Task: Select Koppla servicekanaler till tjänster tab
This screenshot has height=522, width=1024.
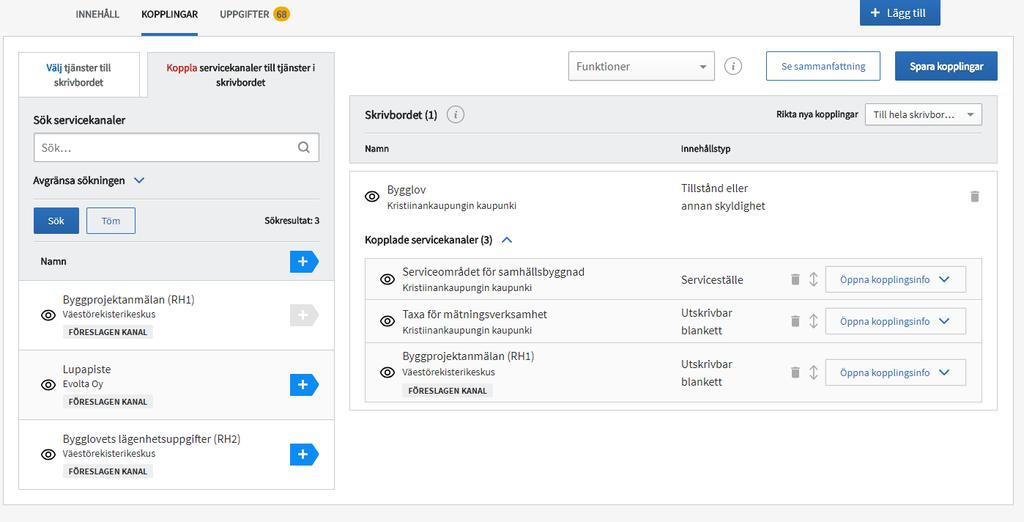Action: pos(241,74)
